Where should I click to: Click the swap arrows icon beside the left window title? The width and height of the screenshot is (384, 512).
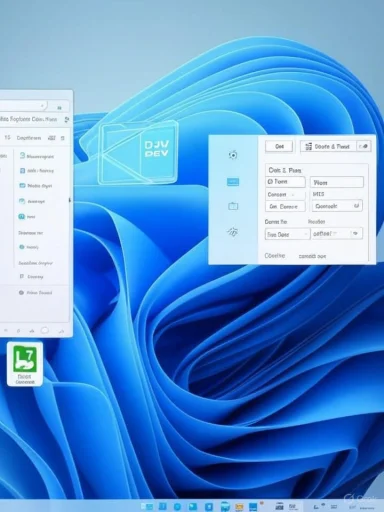tap(66, 119)
